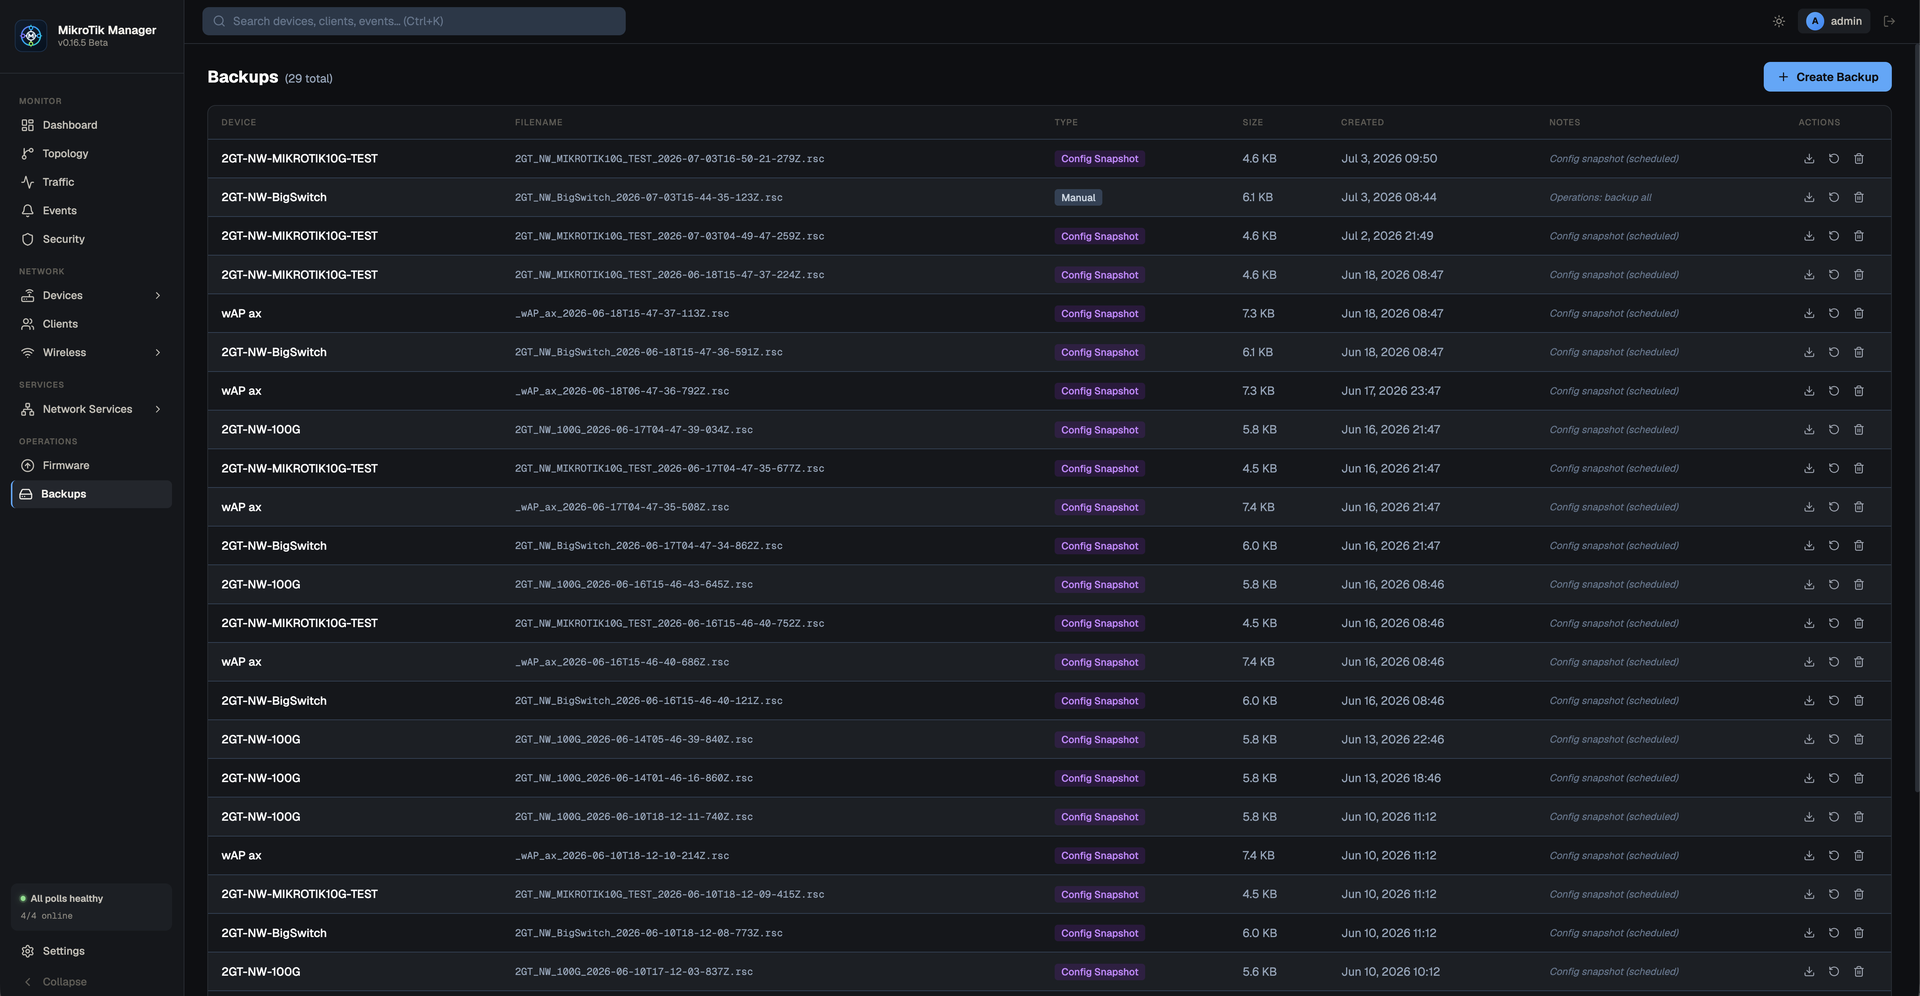Open the Traffic monitor page

point(91,182)
